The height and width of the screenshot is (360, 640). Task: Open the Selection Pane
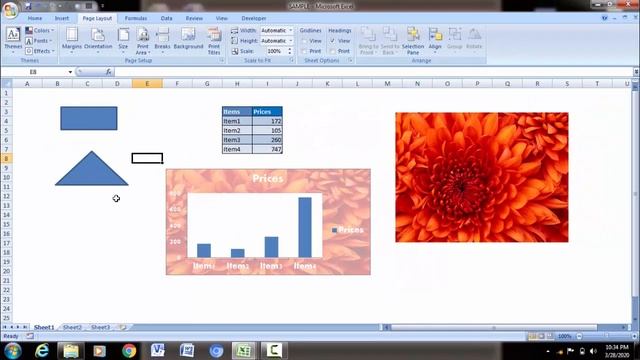pos(413,40)
